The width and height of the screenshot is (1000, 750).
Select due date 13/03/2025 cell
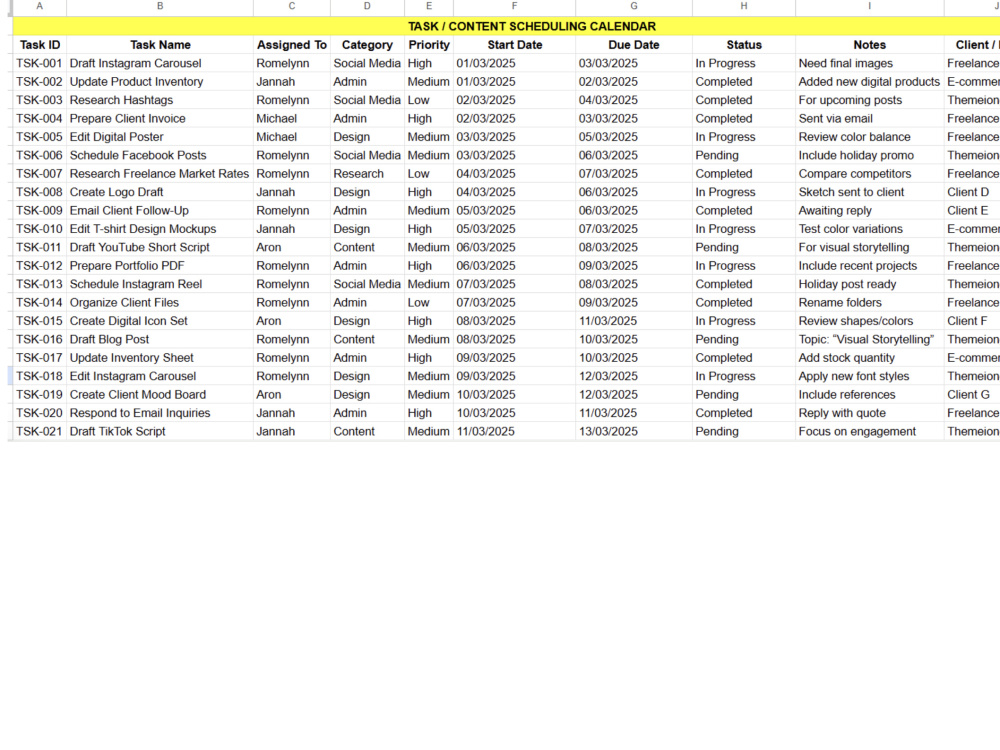click(x=633, y=431)
